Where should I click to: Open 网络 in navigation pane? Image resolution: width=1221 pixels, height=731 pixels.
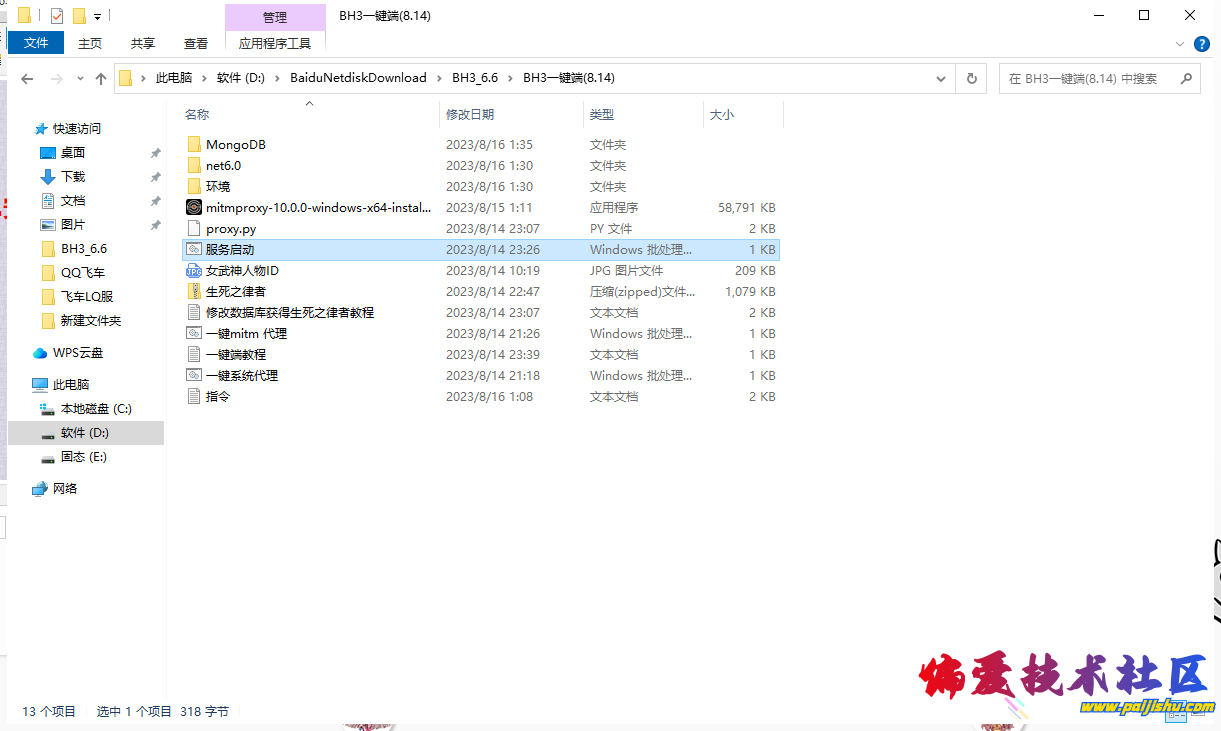click(65, 489)
